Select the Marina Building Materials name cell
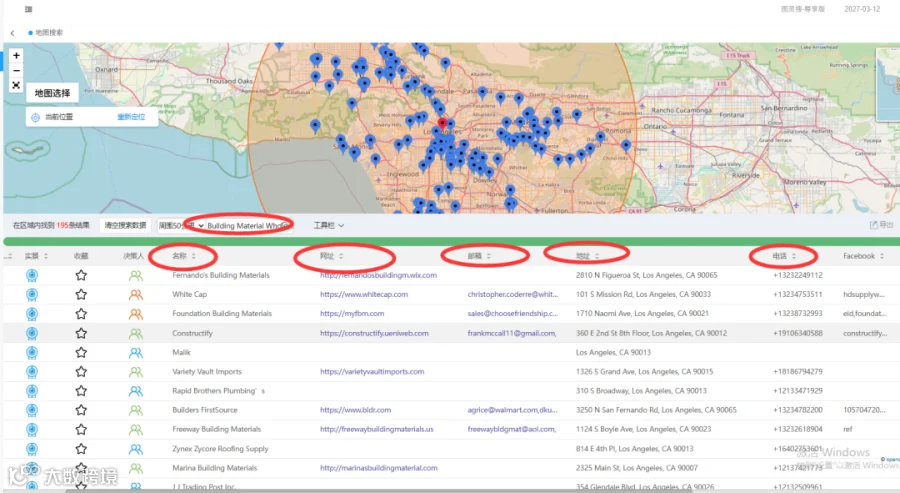 pos(215,468)
